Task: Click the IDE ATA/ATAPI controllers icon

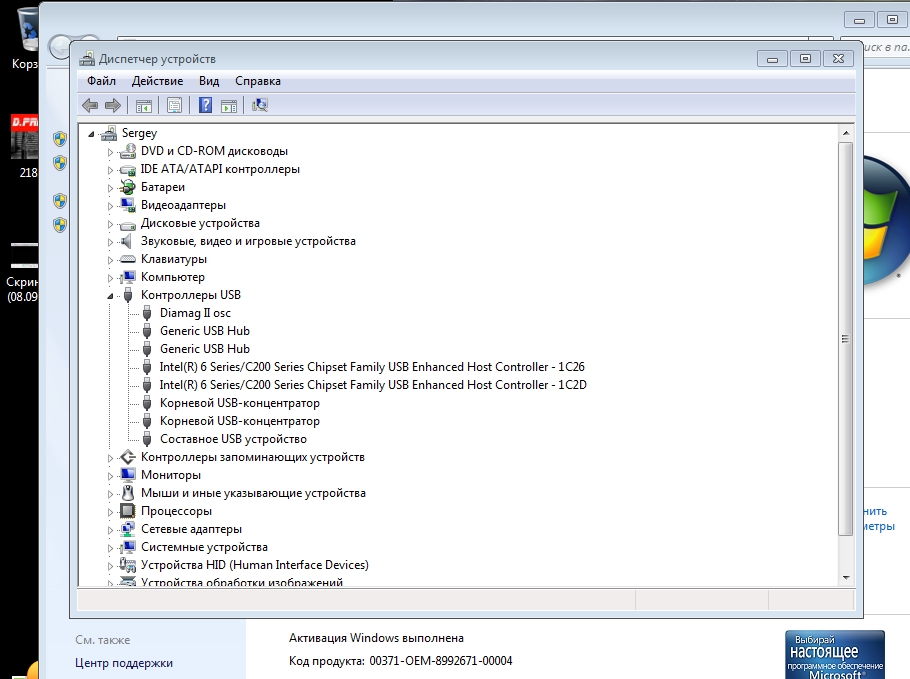Action: 128,169
